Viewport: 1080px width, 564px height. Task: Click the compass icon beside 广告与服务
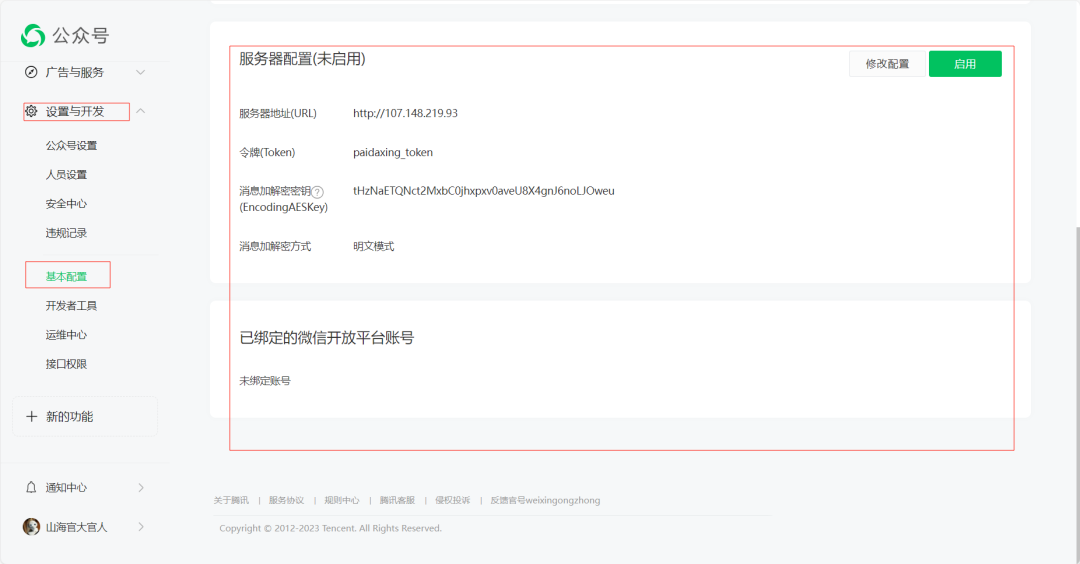click(x=31, y=72)
